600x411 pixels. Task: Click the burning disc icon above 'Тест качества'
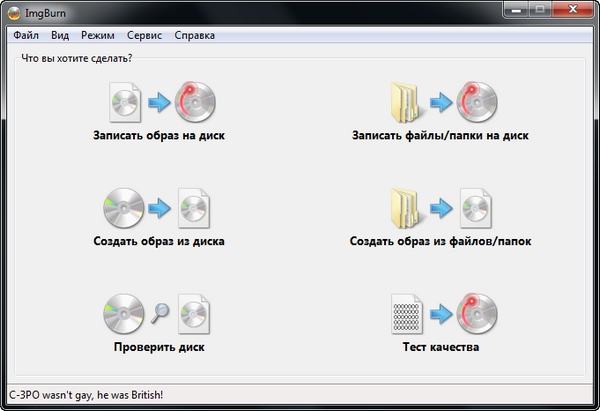(477, 313)
